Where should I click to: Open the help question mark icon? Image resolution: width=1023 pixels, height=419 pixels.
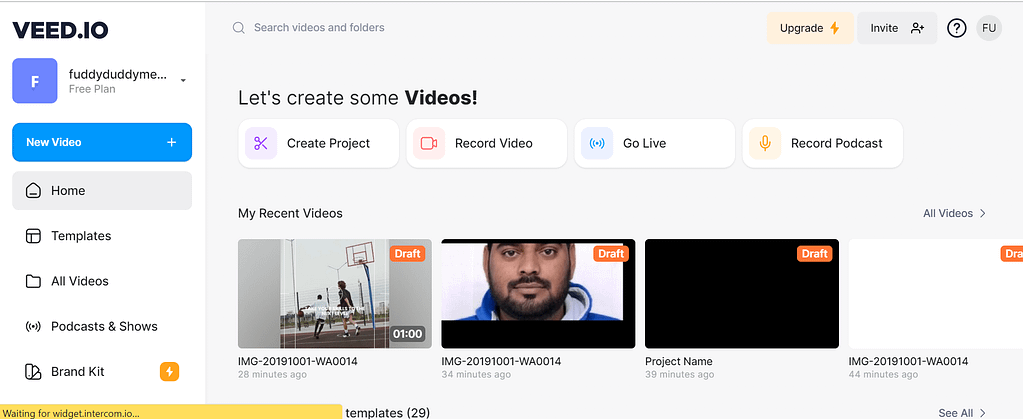pyautogui.click(x=956, y=28)
